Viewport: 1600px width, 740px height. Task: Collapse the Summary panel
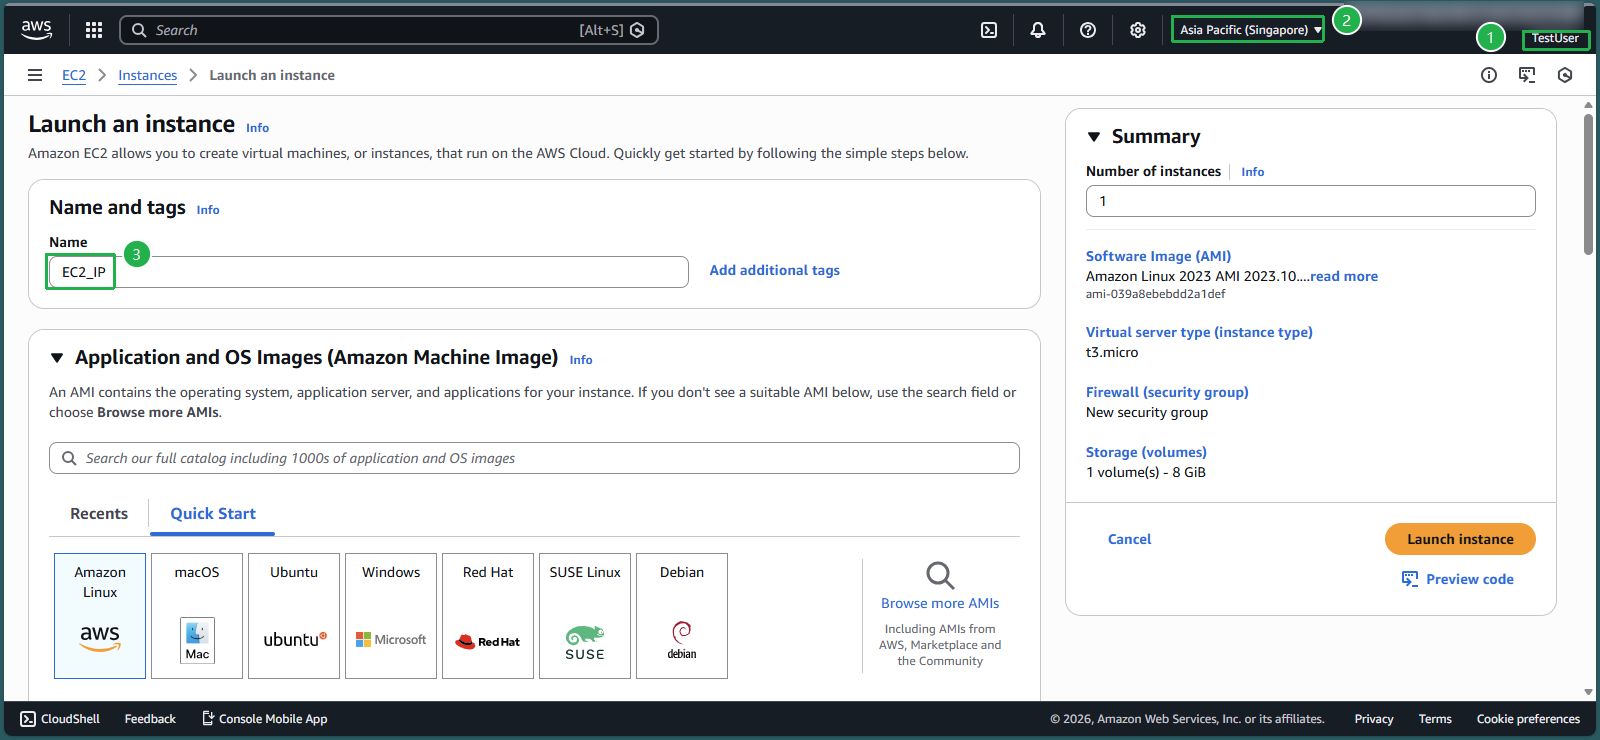click(1094, 137)
